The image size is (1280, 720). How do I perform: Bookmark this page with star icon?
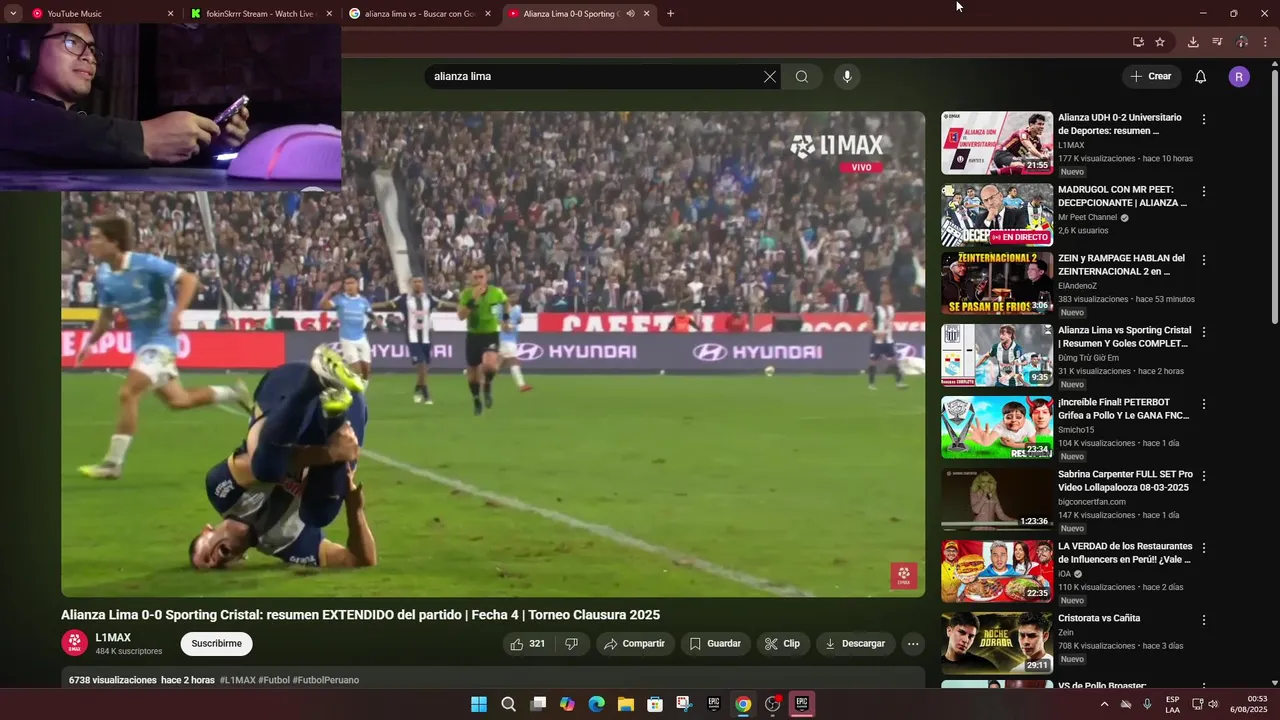[x=1160, y=42]
